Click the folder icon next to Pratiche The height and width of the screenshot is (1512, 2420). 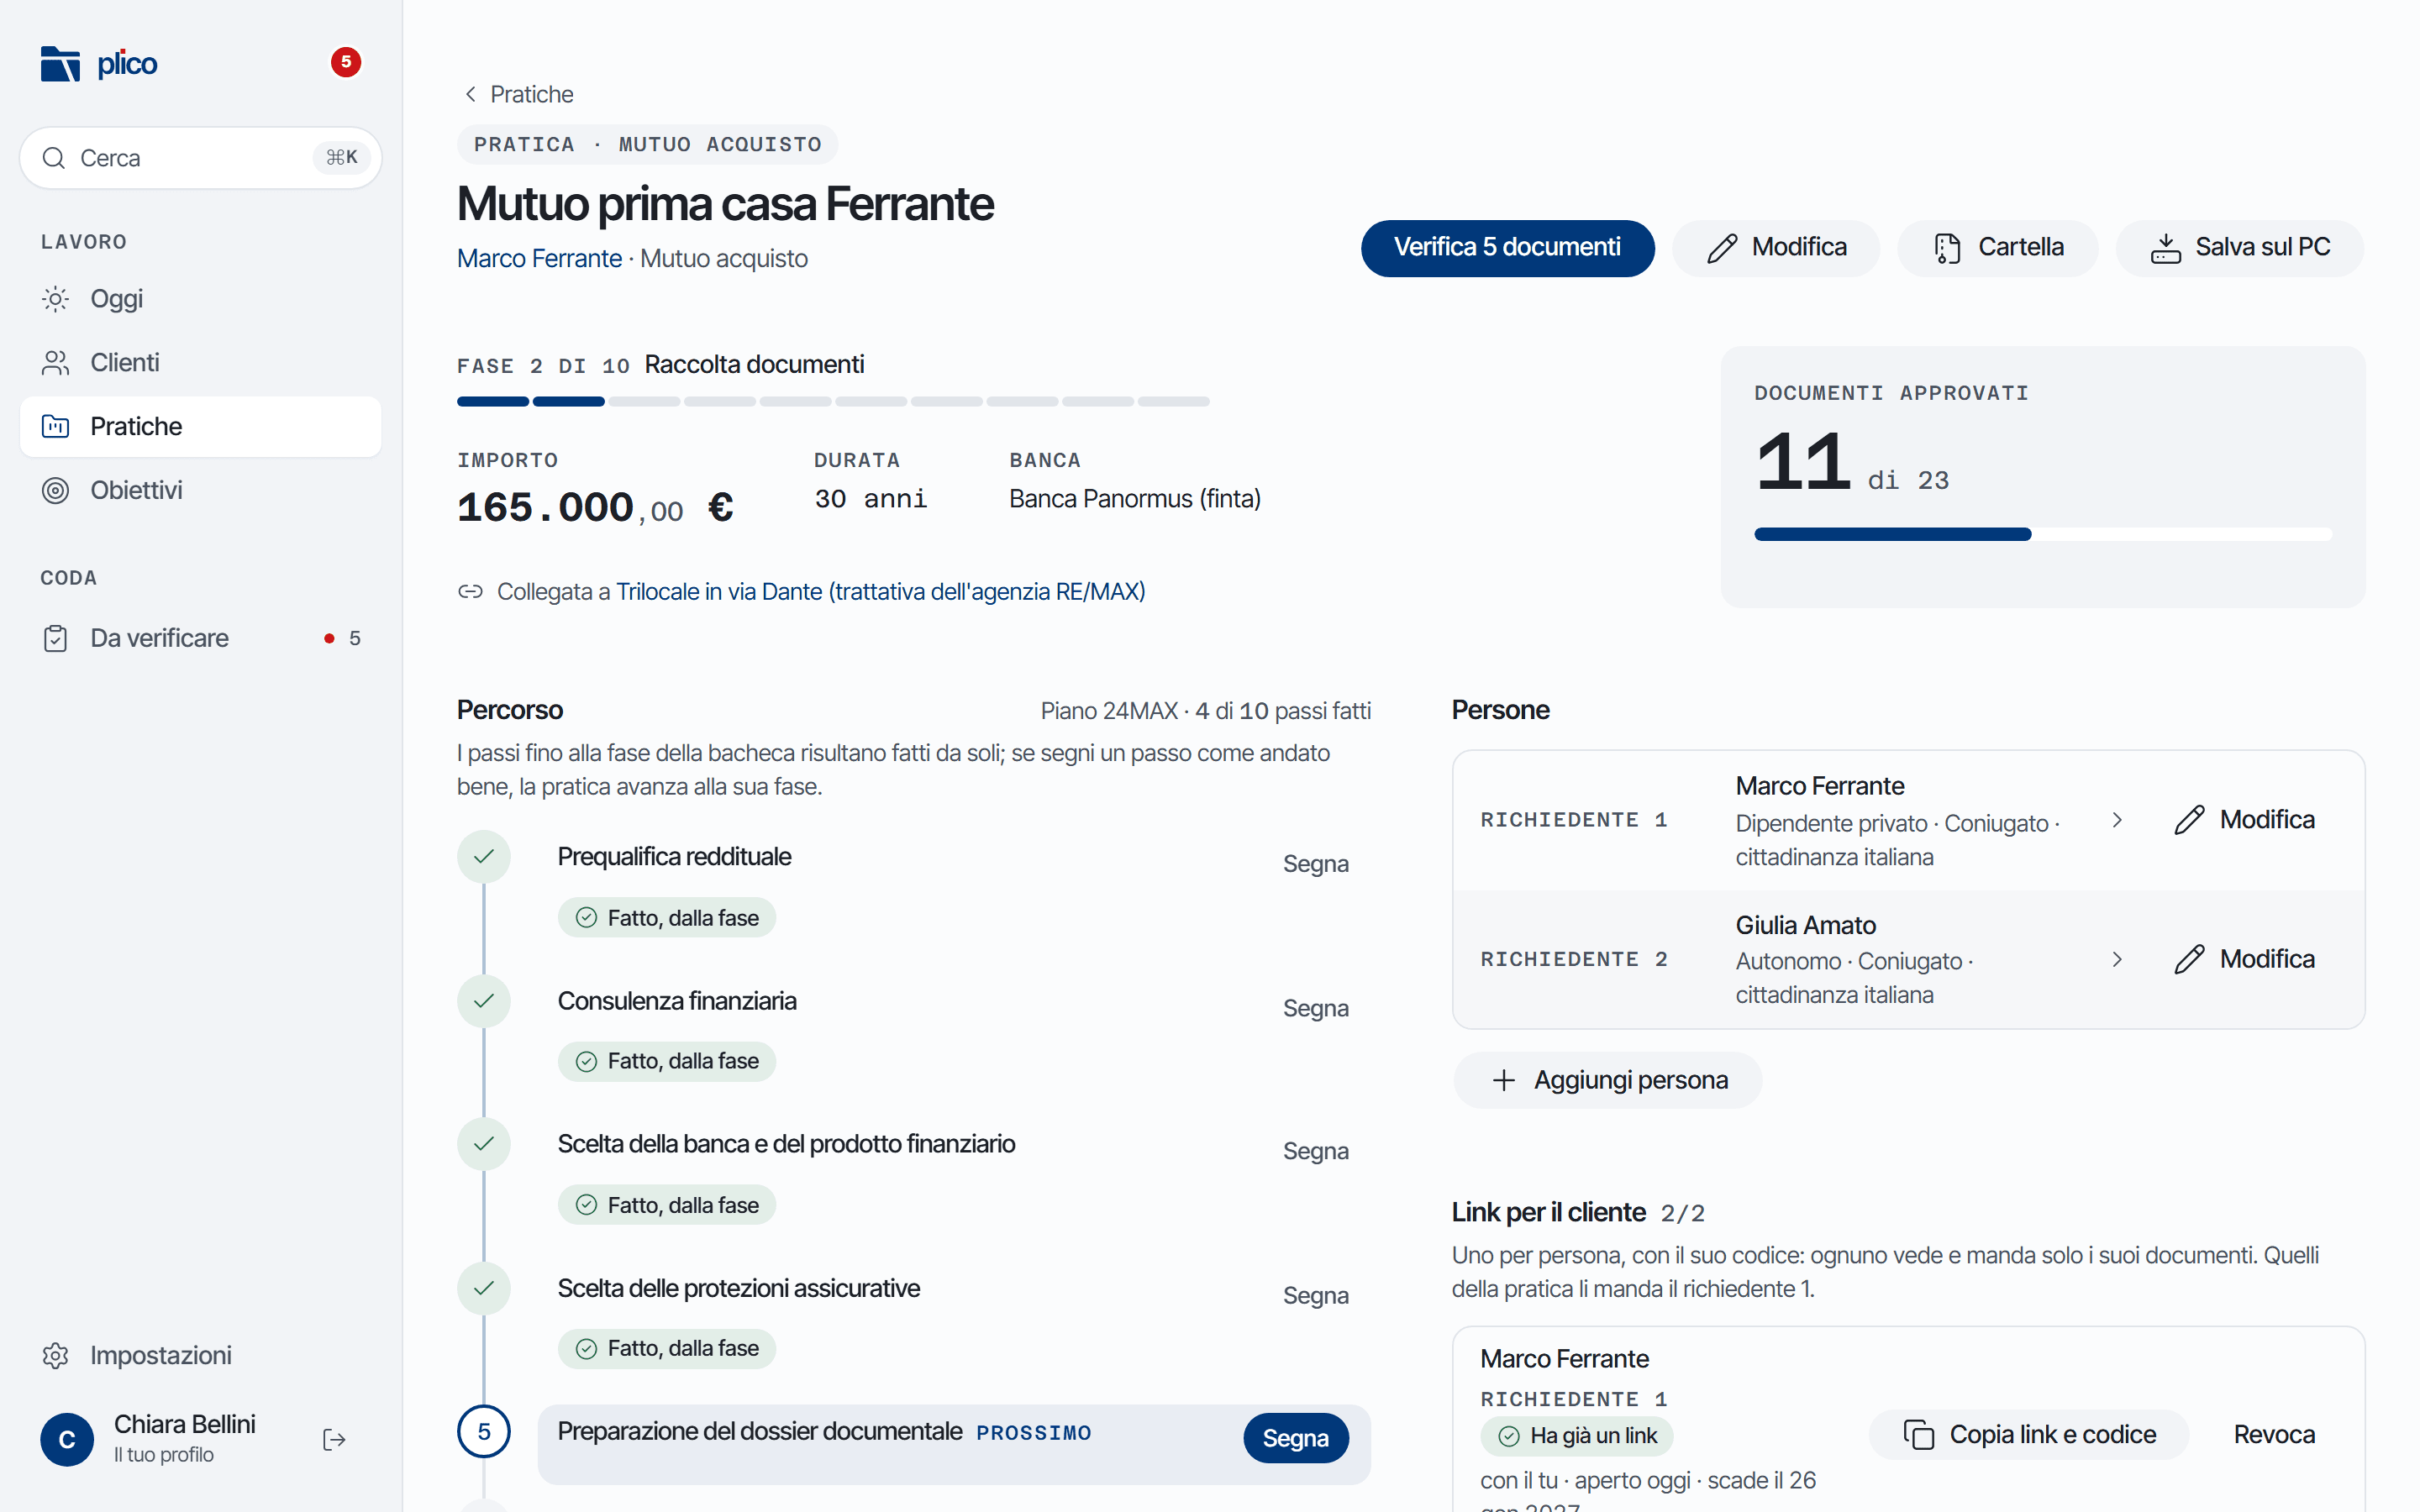[x=56, y=427]
